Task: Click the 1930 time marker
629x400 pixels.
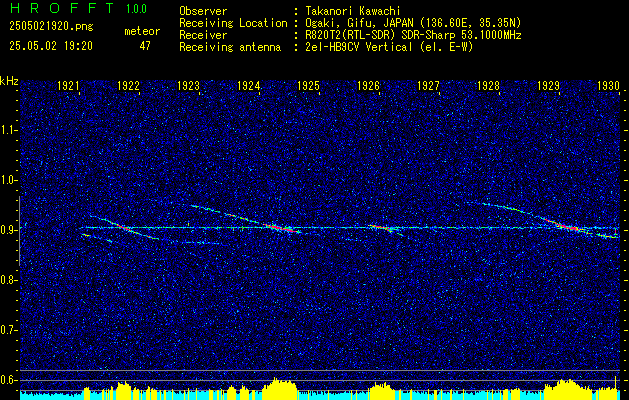Action: click(x=609, y=86)
